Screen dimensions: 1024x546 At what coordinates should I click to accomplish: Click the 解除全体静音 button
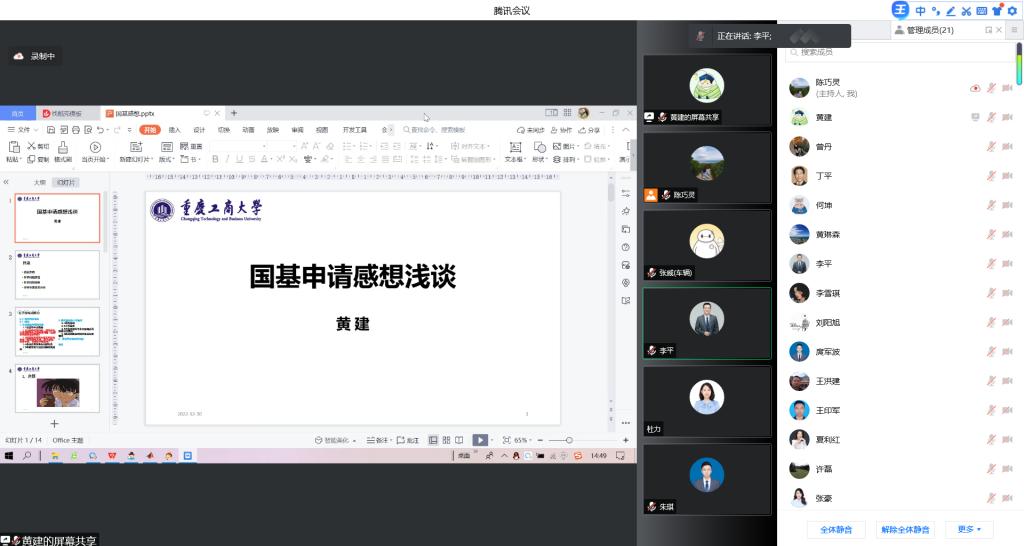click(x=904, y=529)
